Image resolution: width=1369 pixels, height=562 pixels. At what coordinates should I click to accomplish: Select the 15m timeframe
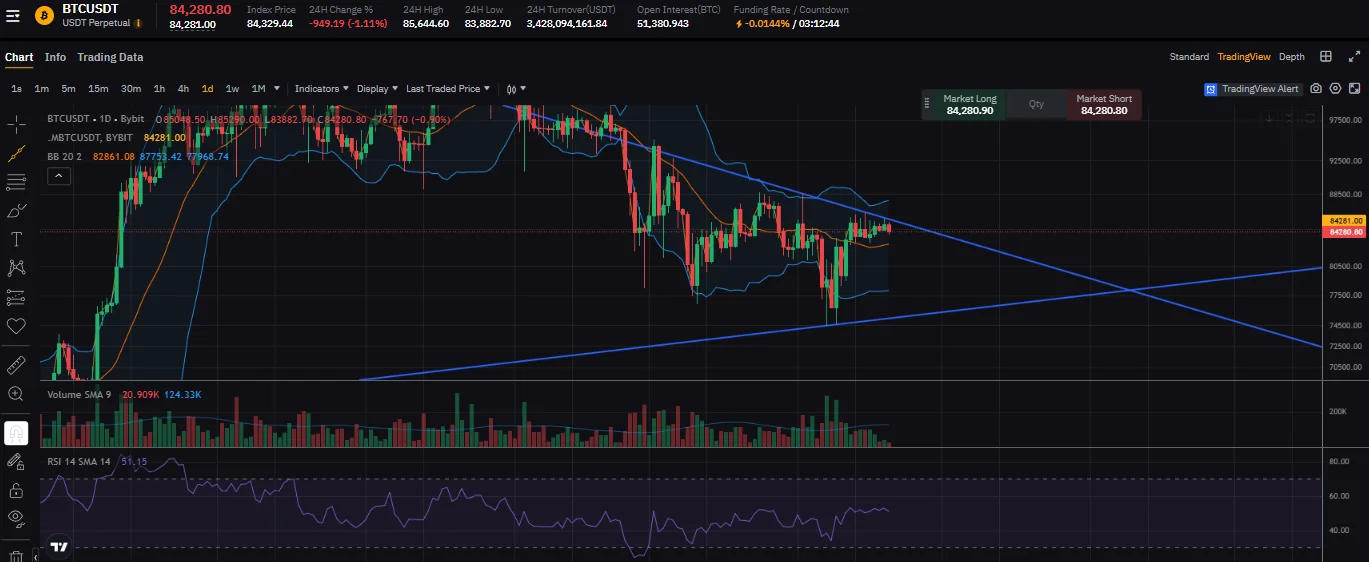click(98, 89)
